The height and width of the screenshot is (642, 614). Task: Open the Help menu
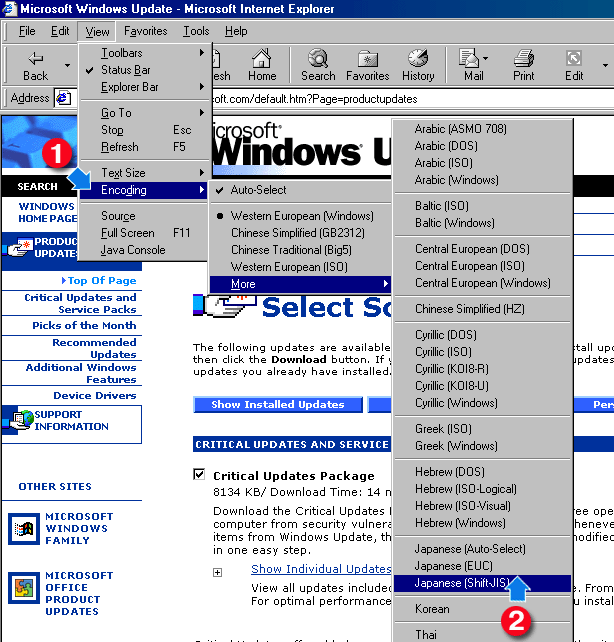point(236,31)
